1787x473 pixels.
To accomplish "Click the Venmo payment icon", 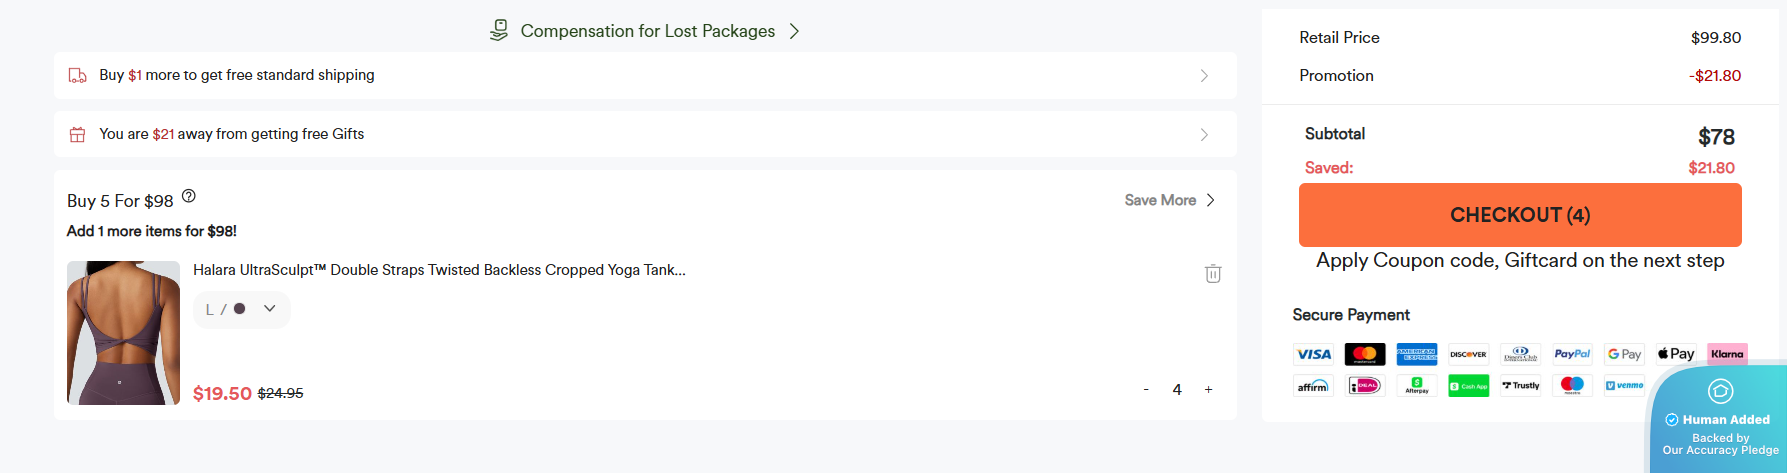I will [1624, 385].
